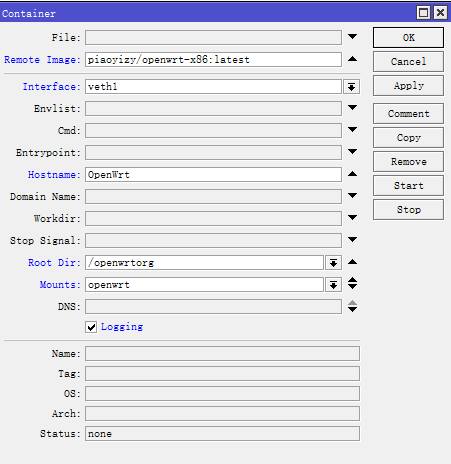Expand the File field arrow
Viewport: 451px width, 464px height.
pyautogui.click(x=352, y=37)
